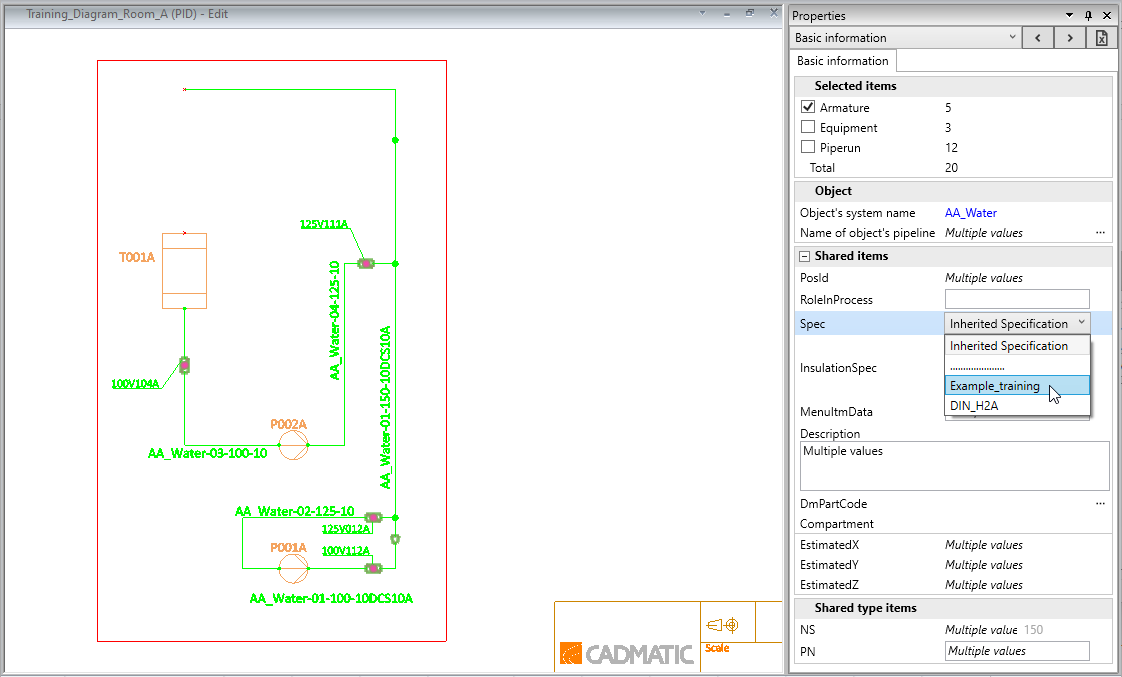Collapse the Shared items section
The width and height of the screenshot is (1122, 677).
pos(804,256)
